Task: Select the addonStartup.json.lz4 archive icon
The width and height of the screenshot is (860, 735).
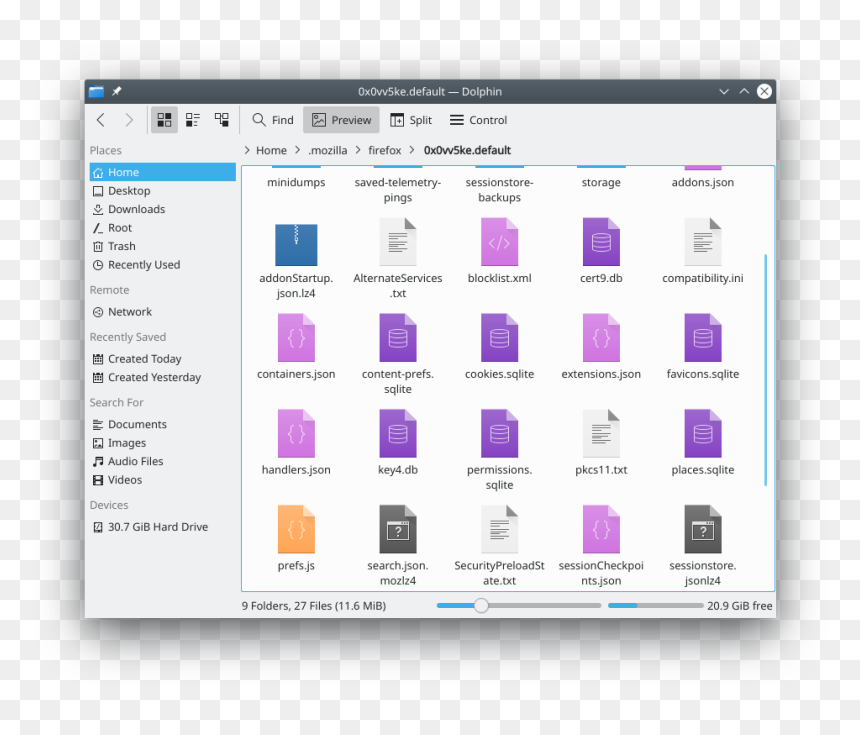Action: point(296,245)
